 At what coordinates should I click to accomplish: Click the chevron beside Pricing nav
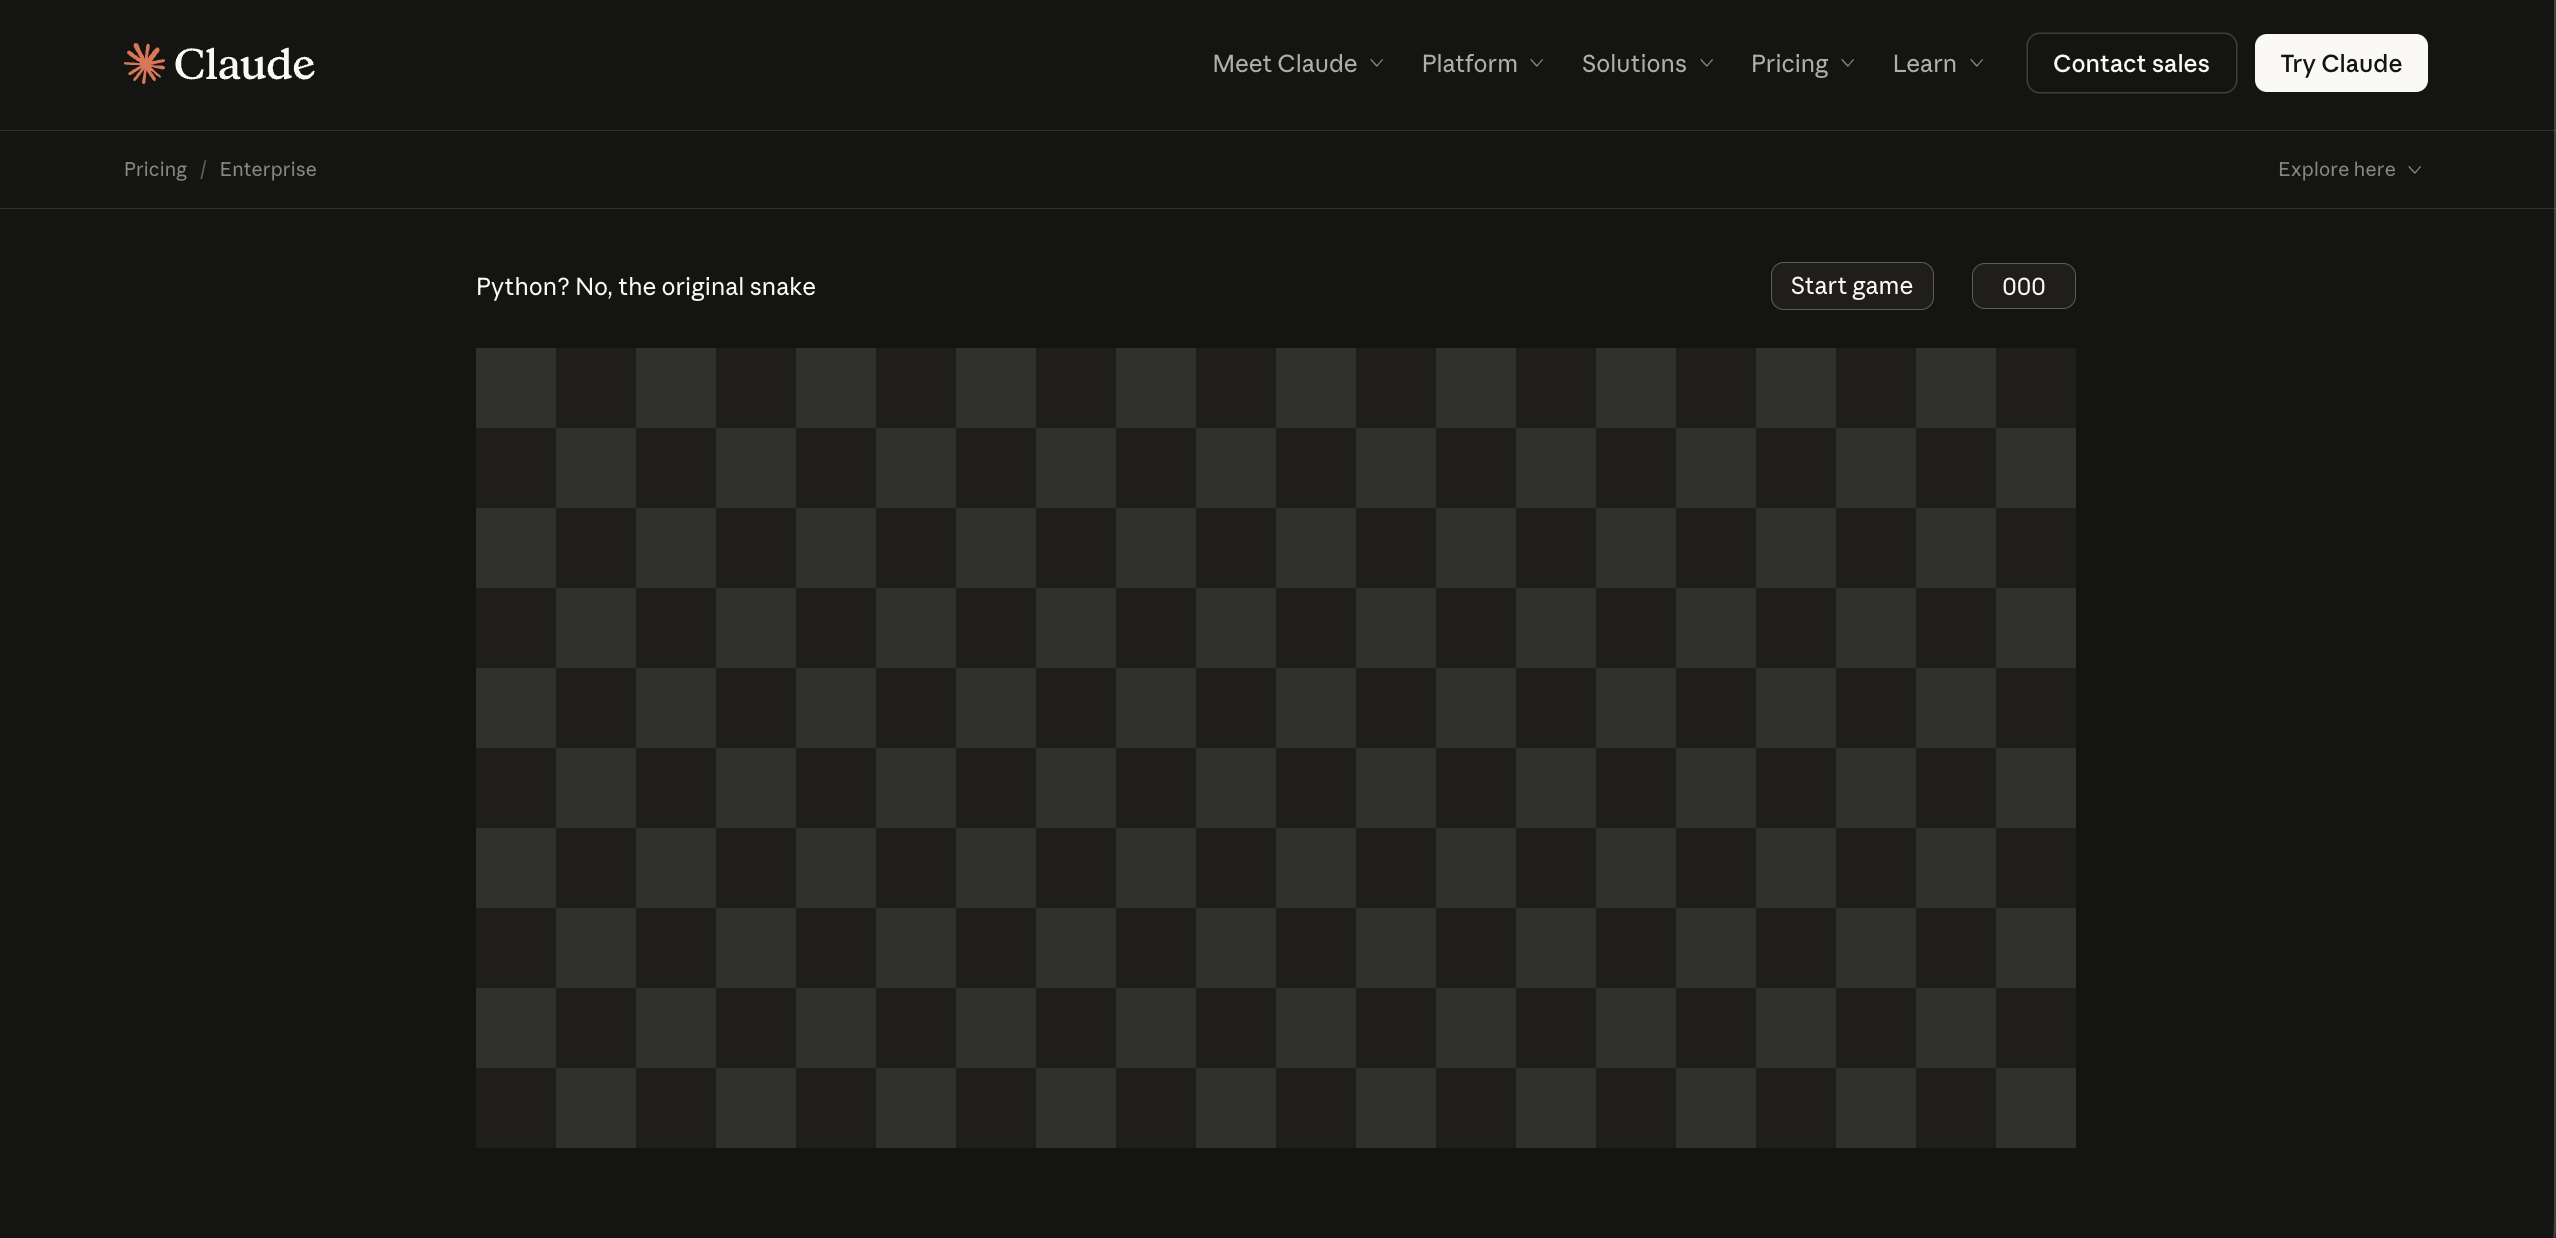tap(1848, 63)
